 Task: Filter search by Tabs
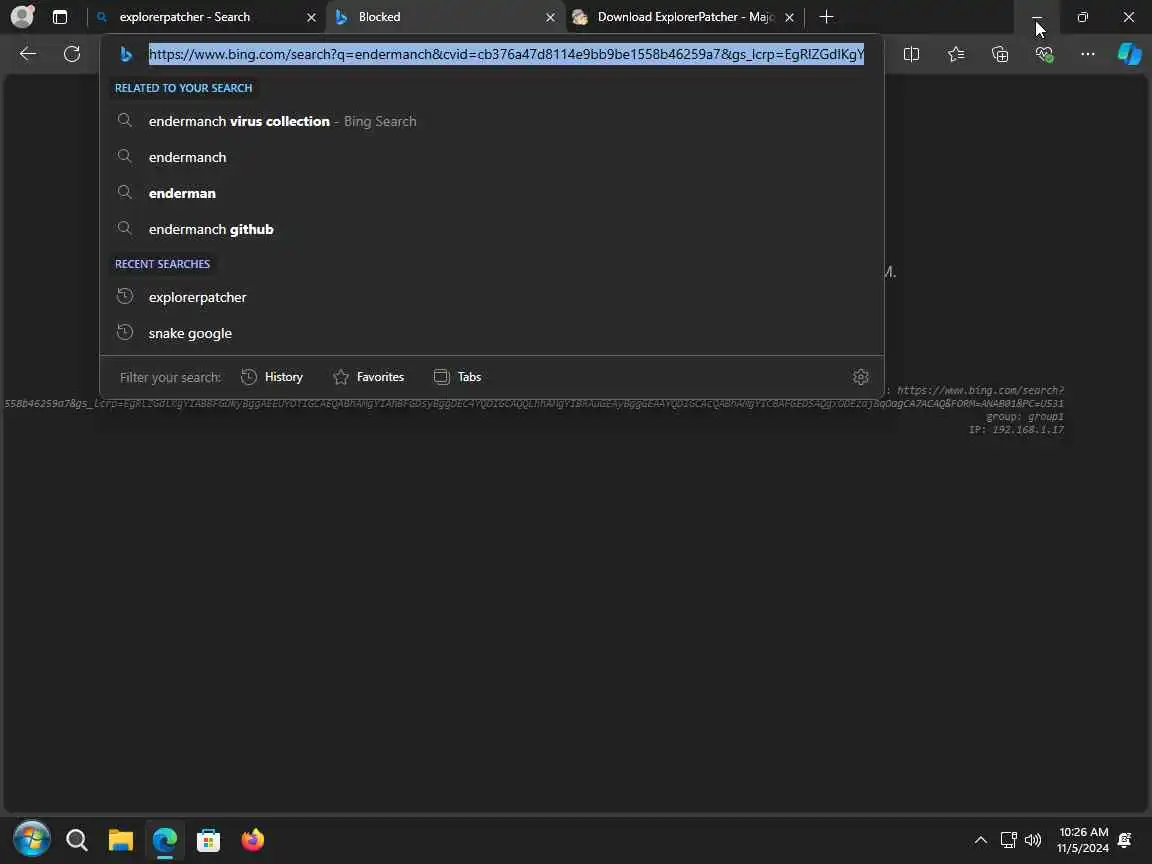(457, 377)
